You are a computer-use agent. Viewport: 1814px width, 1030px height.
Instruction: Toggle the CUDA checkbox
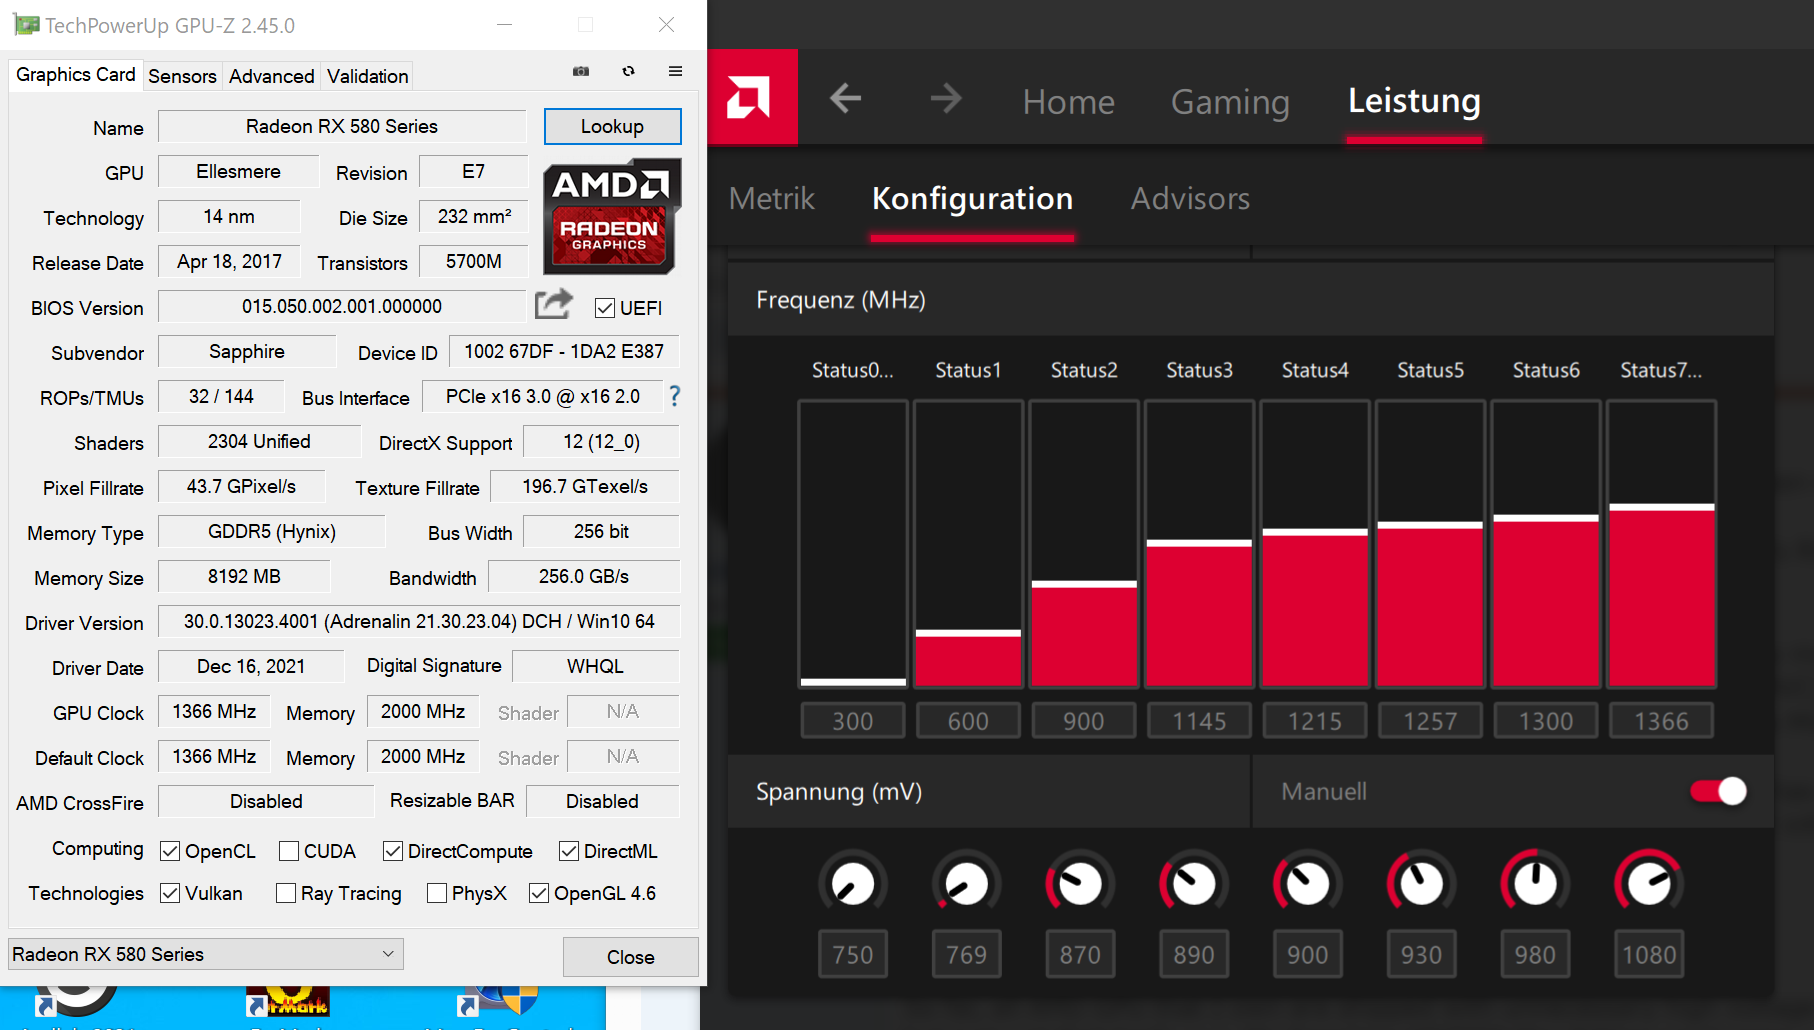tap(289, 851)
